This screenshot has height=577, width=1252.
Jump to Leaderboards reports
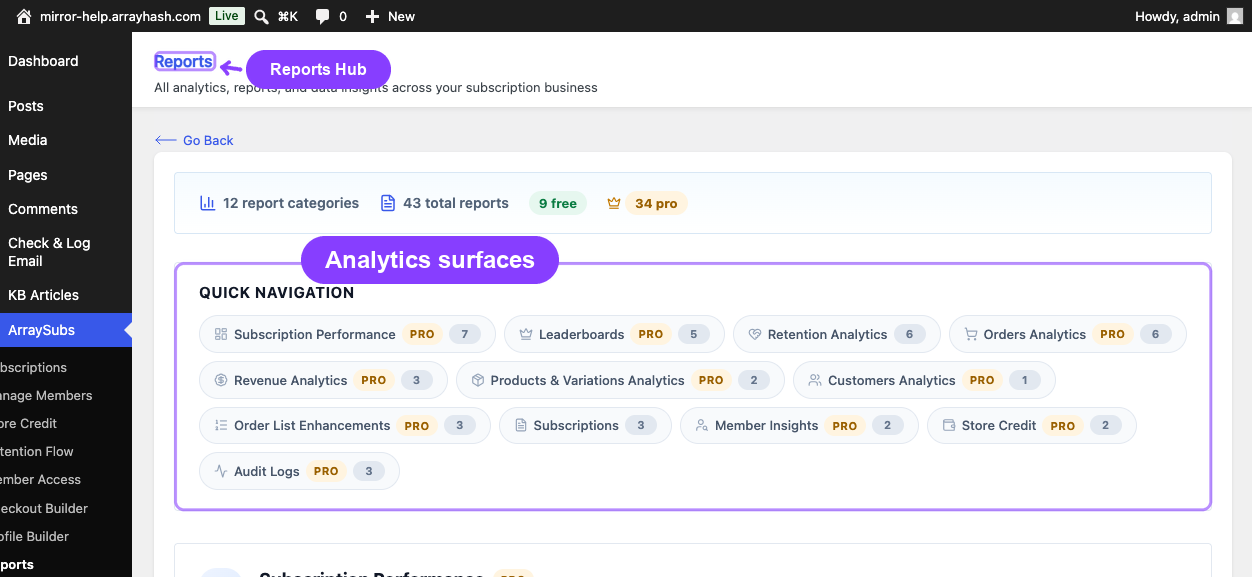tap(614, 334)
